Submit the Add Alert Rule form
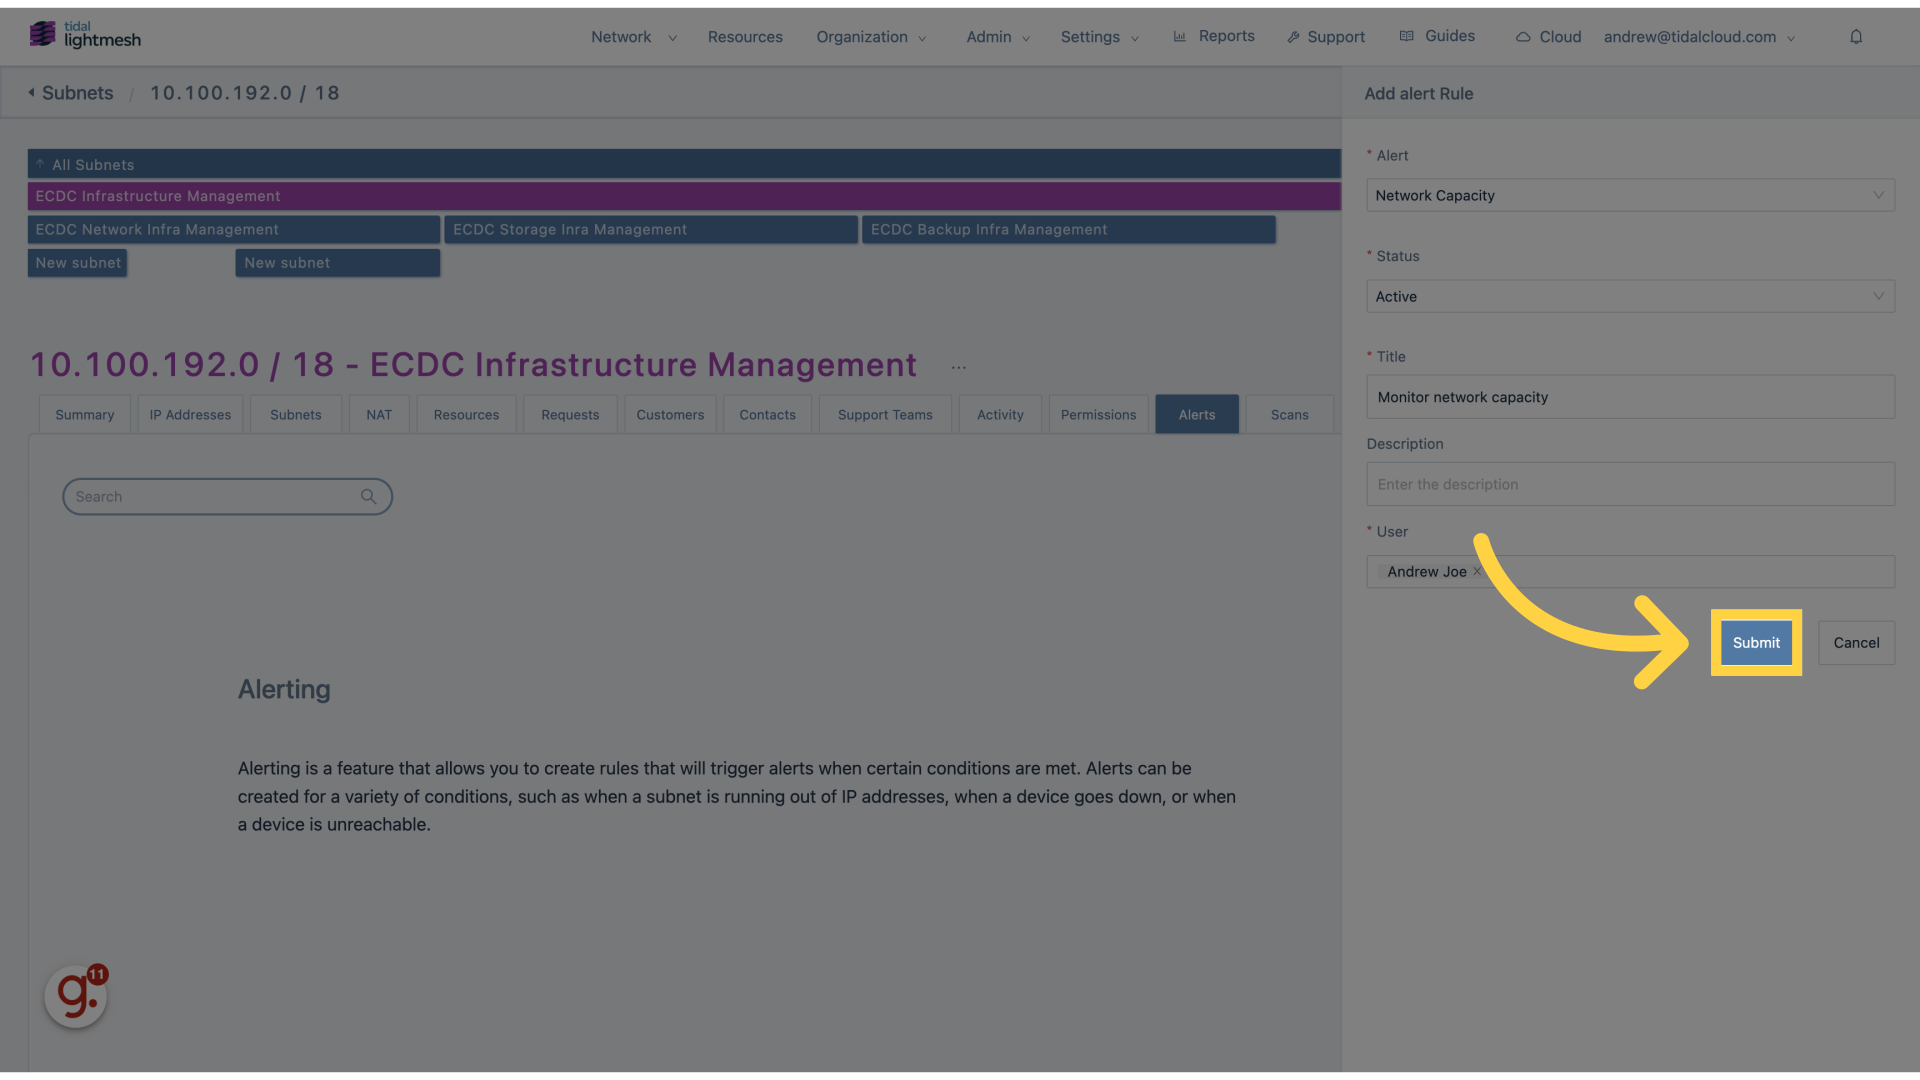 click(x=1755, y=642)
